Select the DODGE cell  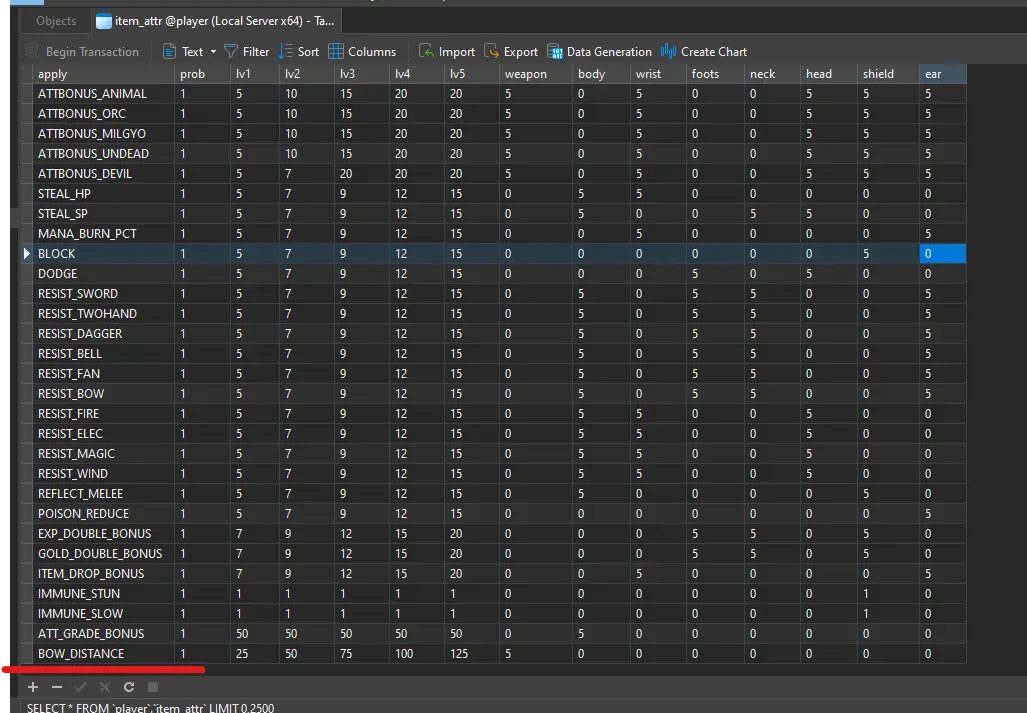(103, 274)
